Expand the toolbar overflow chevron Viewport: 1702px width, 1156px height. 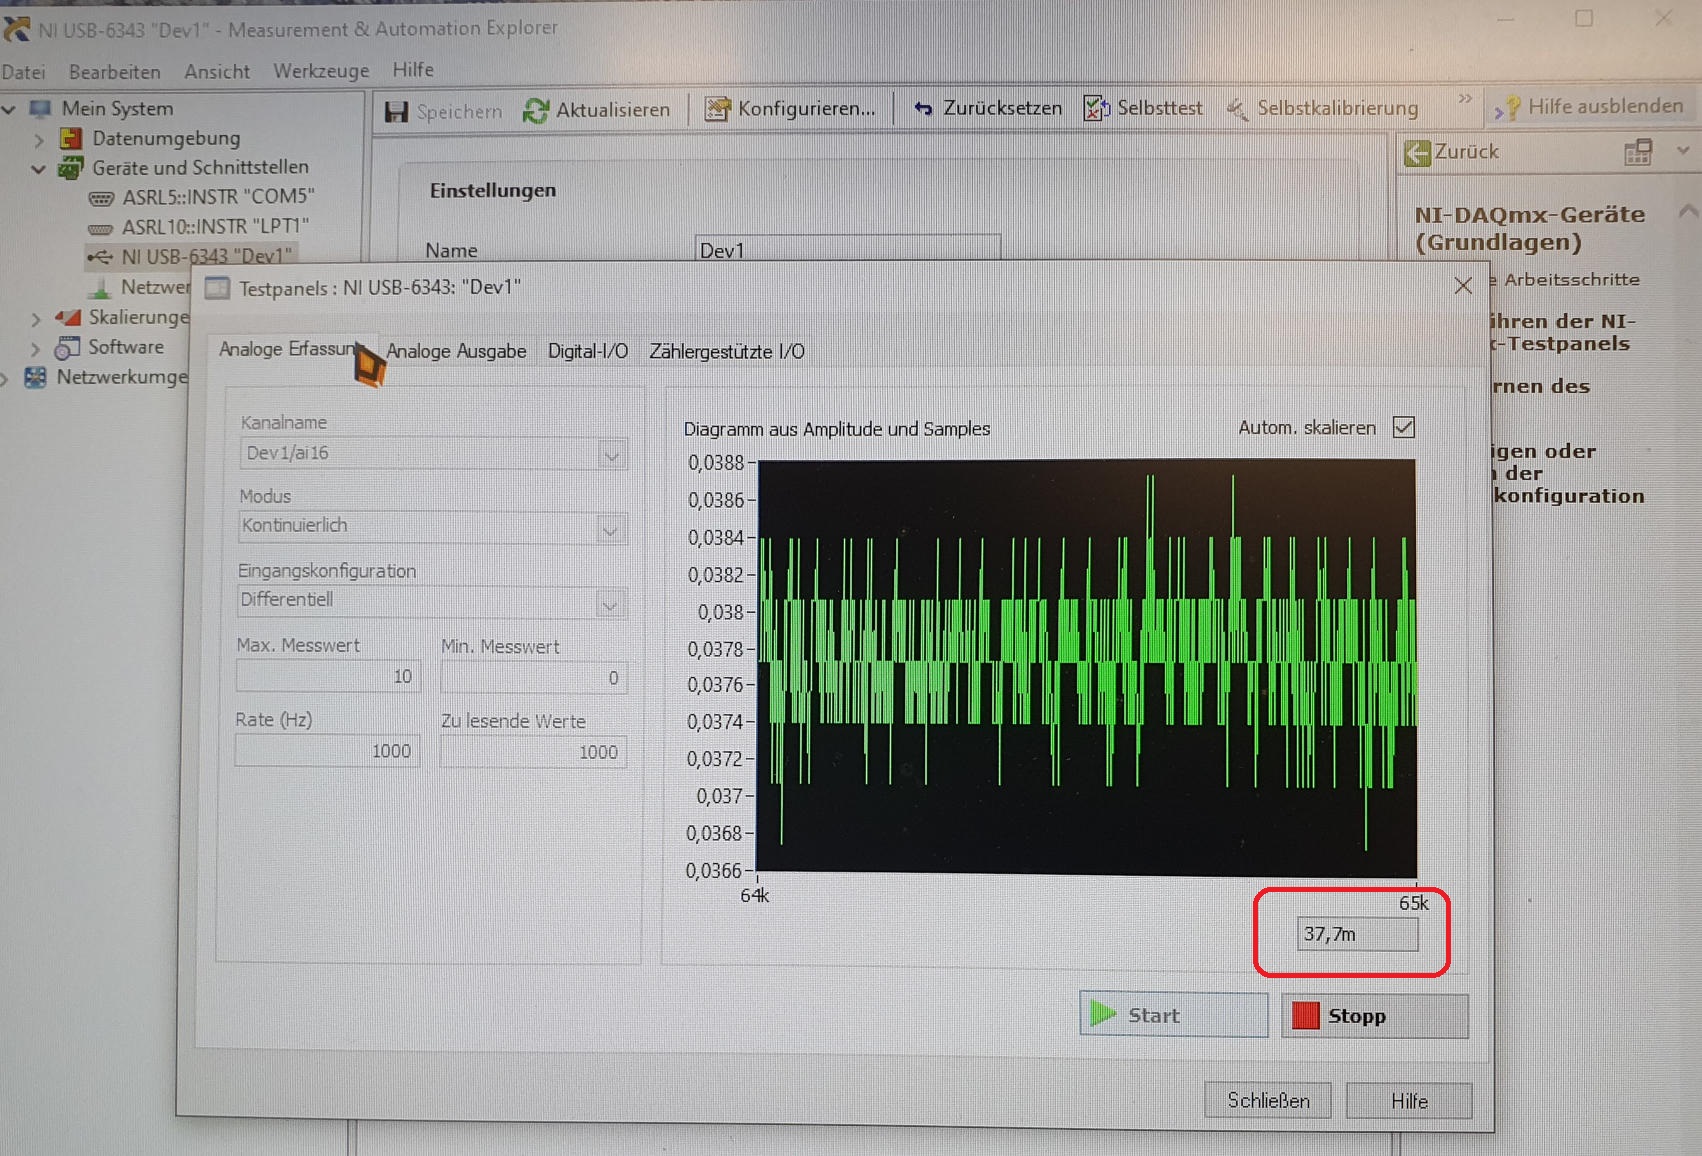1465,98
